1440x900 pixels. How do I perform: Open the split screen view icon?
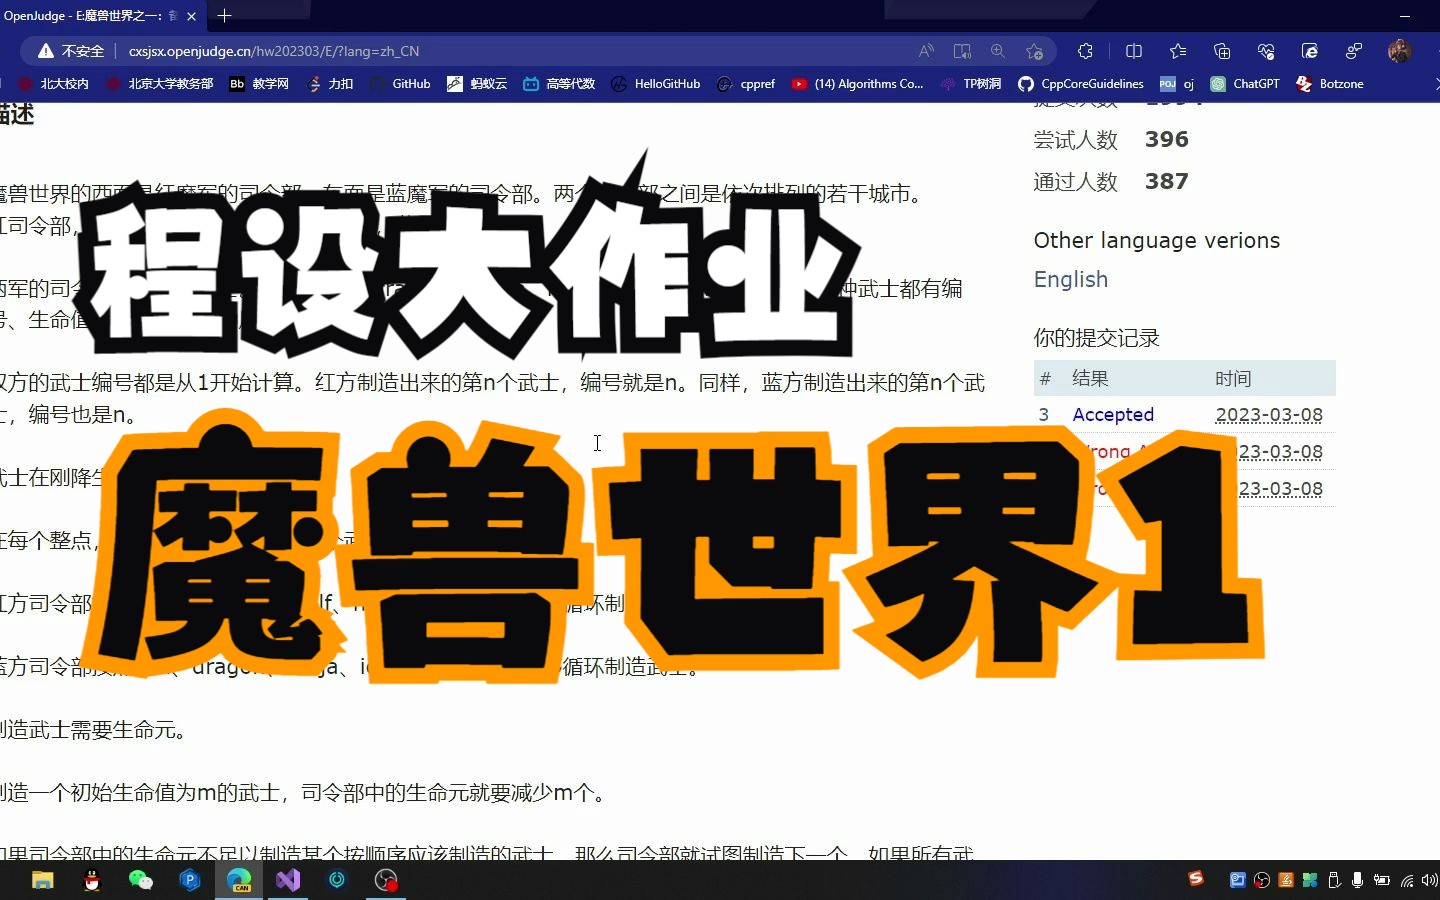(1133, 51)
